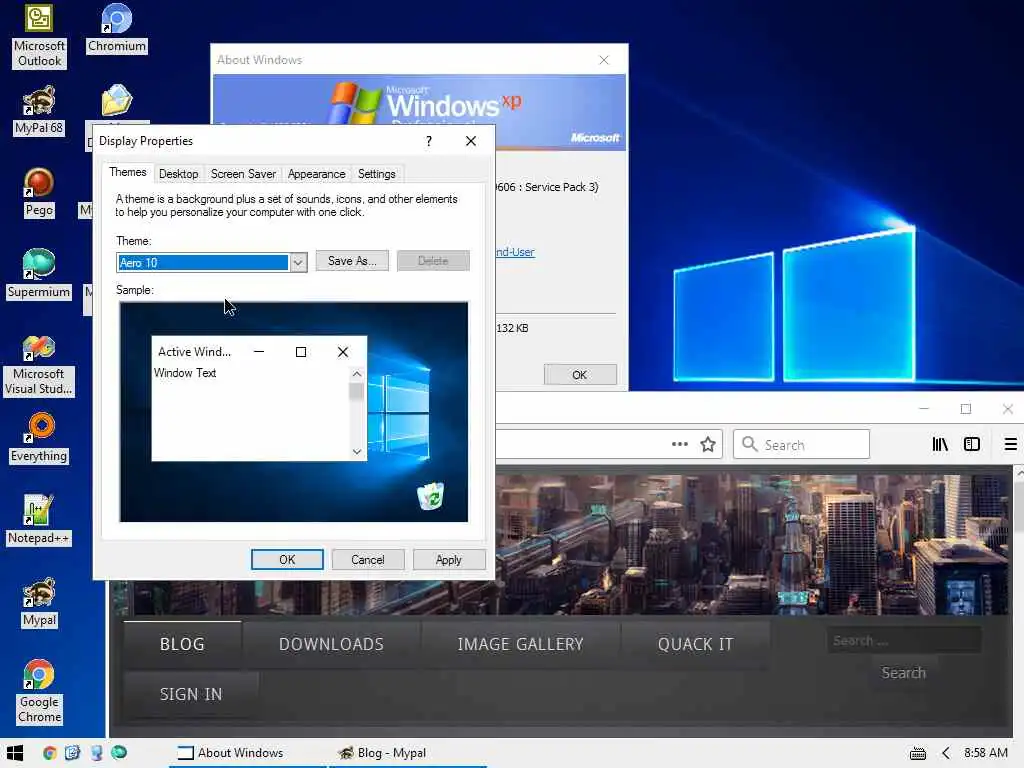Click OK in the About Windows dialog
1024x768 pixels.
[580, 375]
